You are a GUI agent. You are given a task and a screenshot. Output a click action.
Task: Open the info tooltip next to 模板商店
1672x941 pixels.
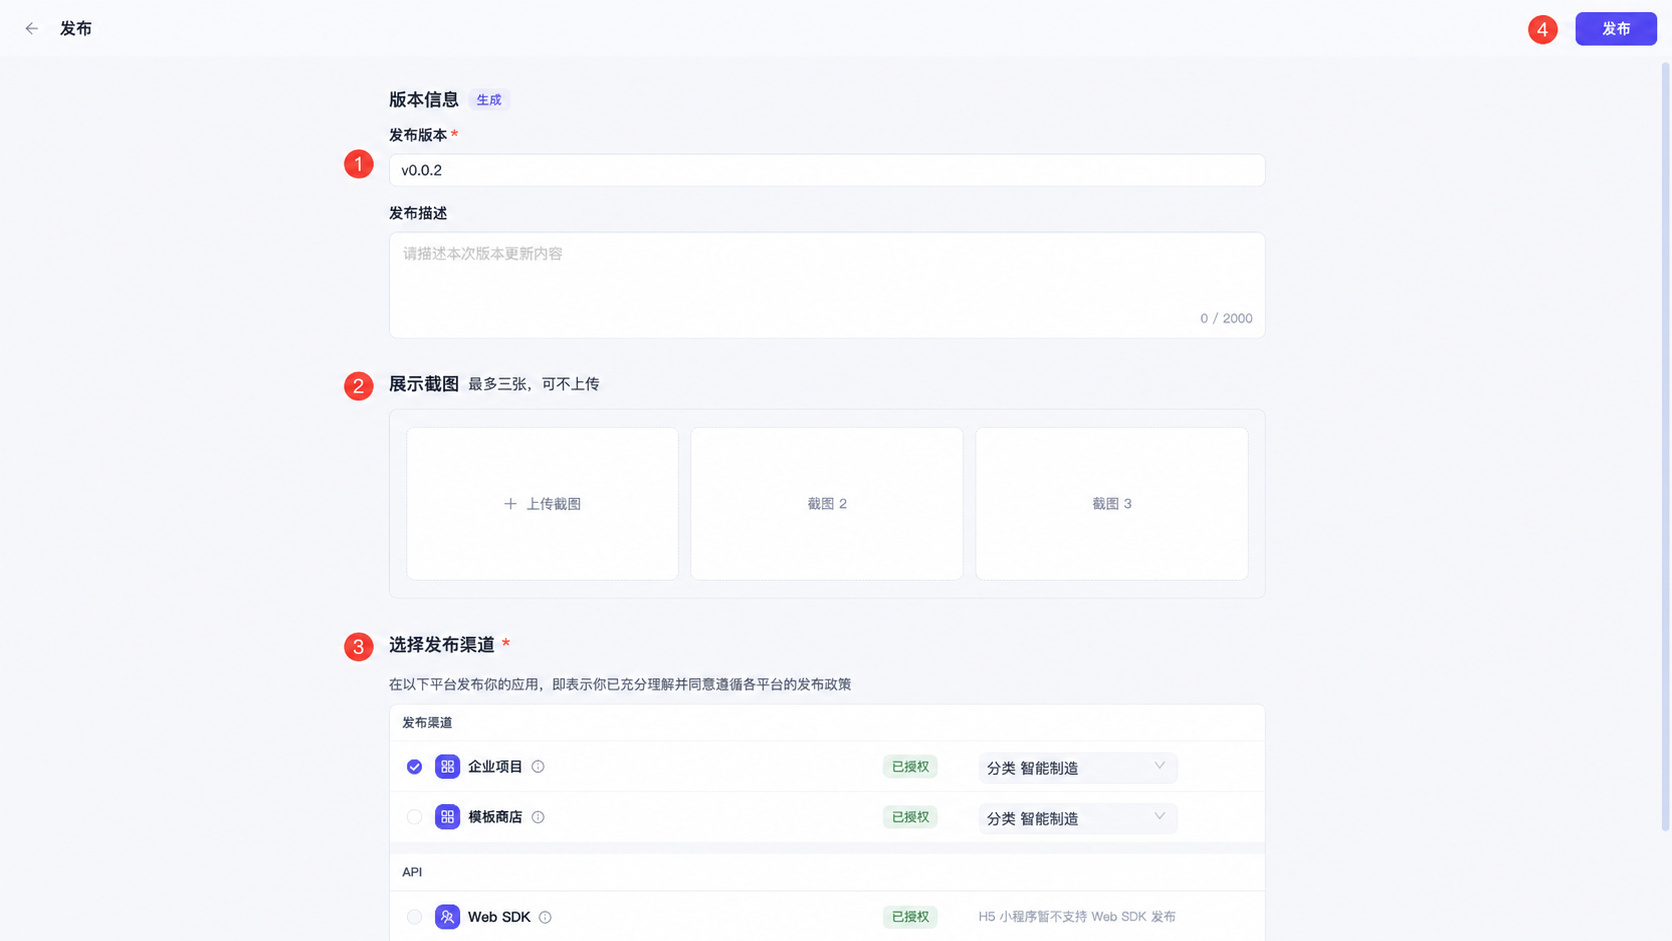(x=538, y=817)
